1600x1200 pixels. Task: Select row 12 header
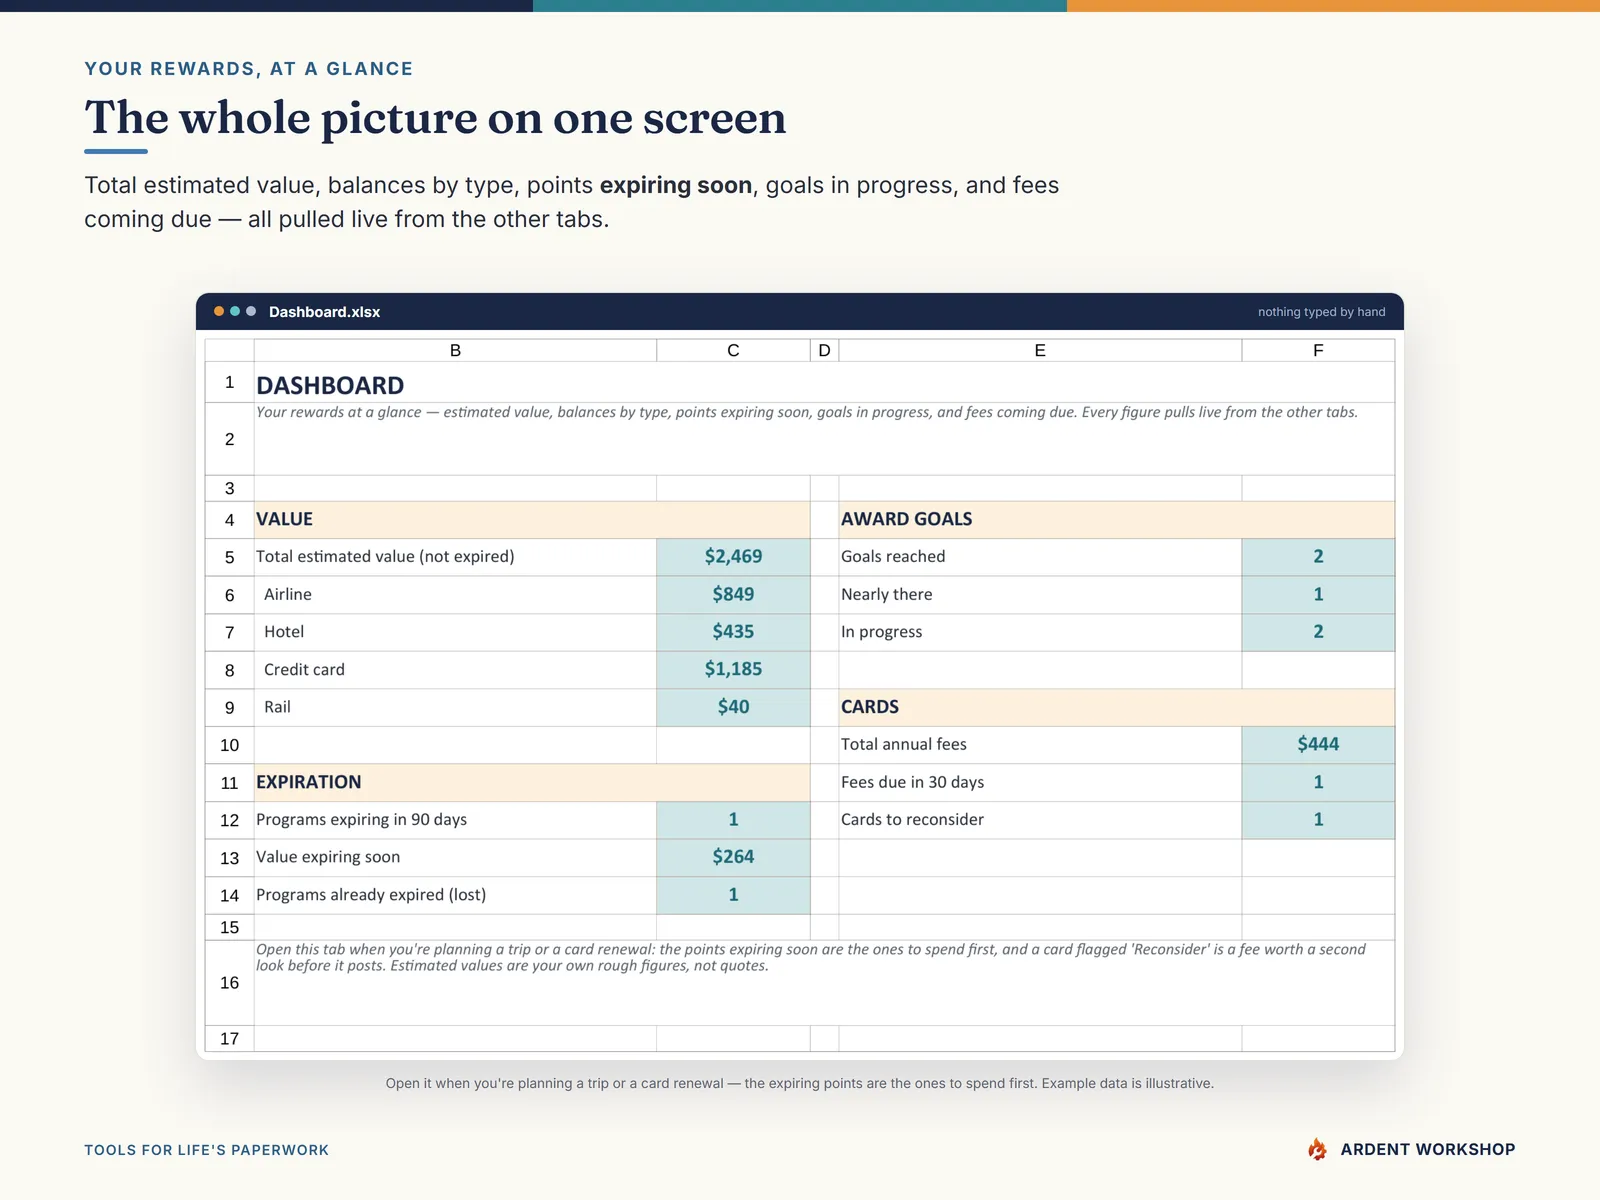[229, 820]
